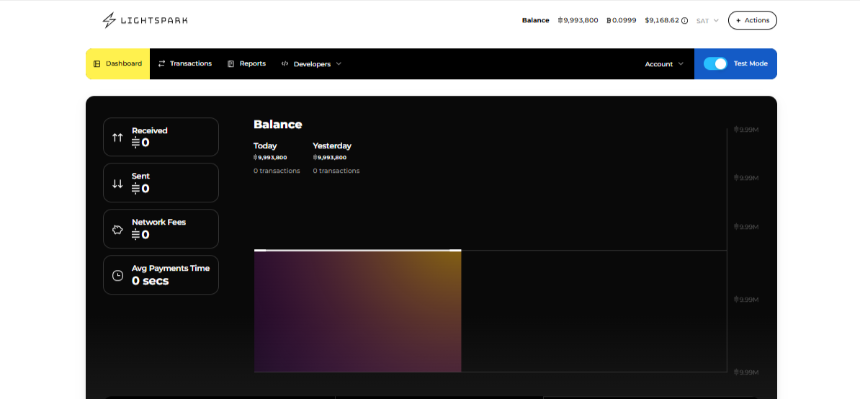Viewport: 860px width, 399px height.
Task: Click the Lightspark bolt logo
Action: coord(109,20)
